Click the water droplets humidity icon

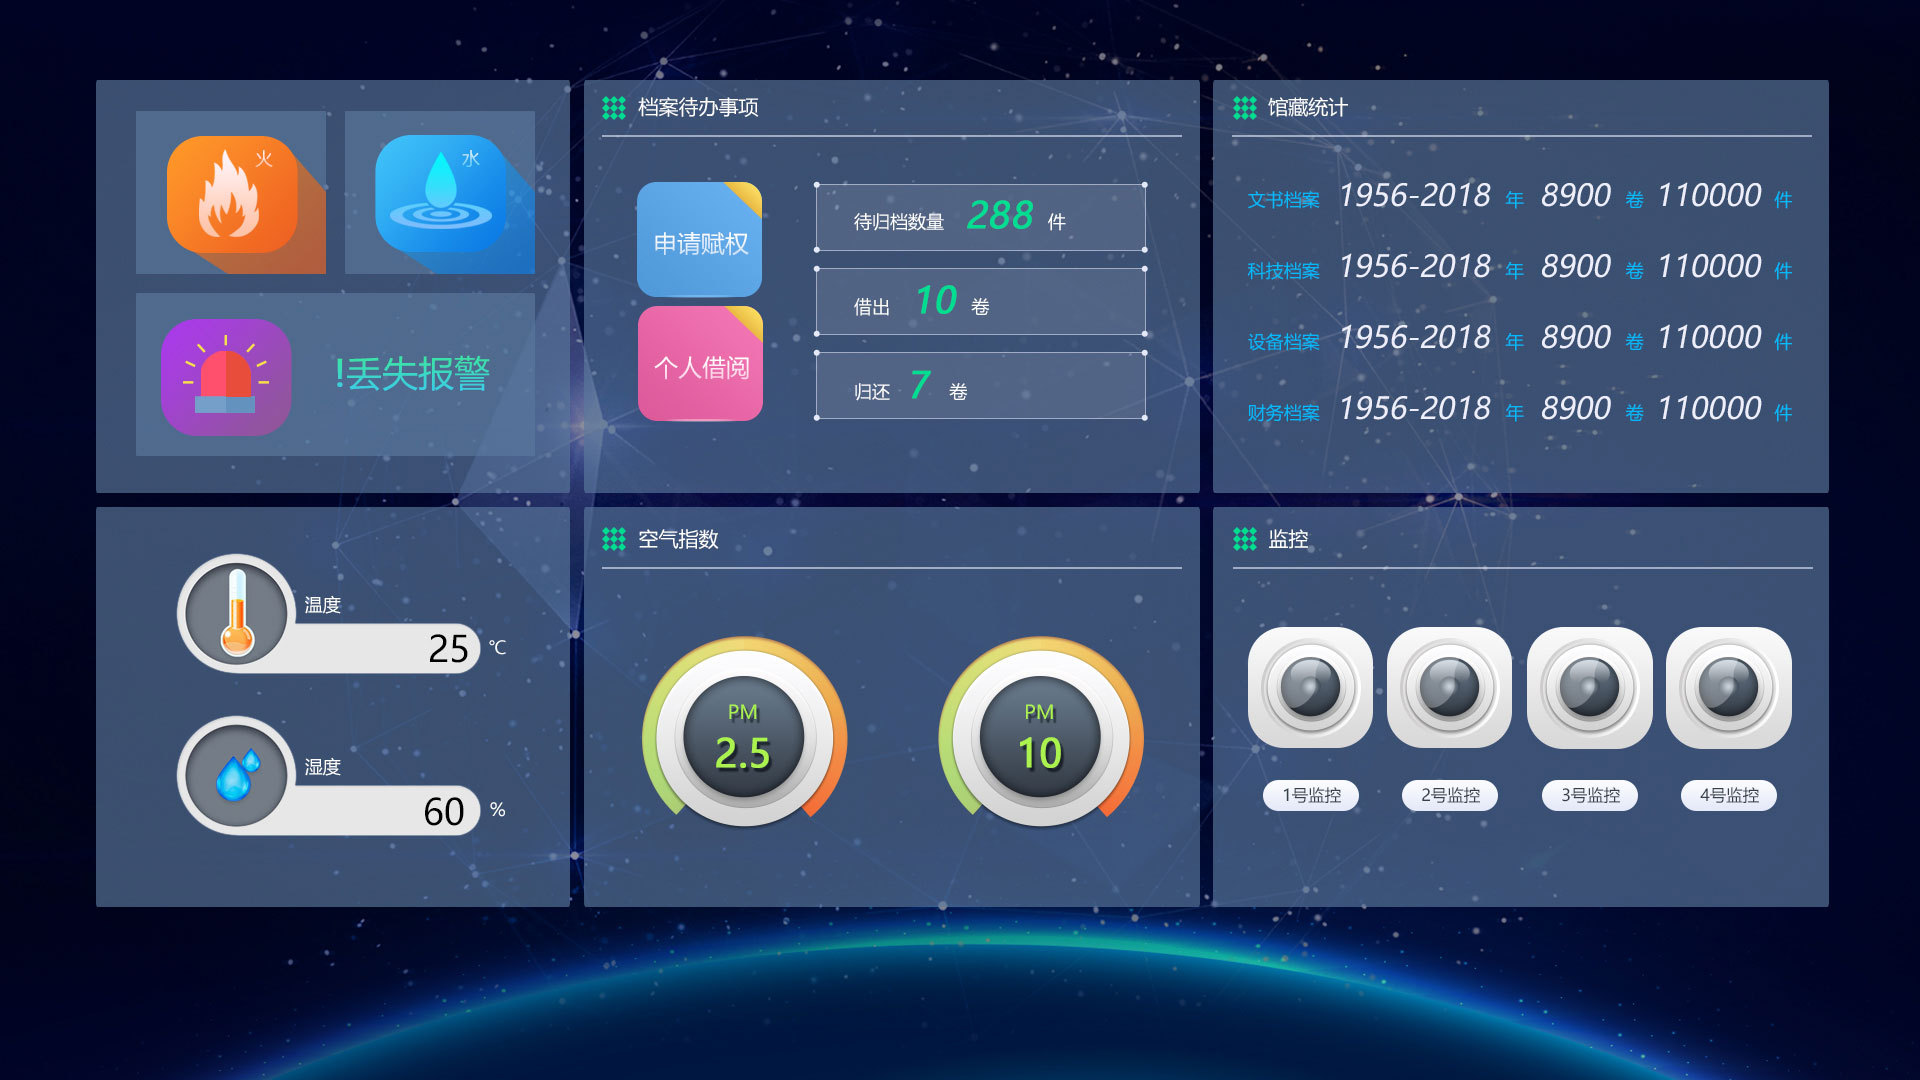click(x=237, y=774)
